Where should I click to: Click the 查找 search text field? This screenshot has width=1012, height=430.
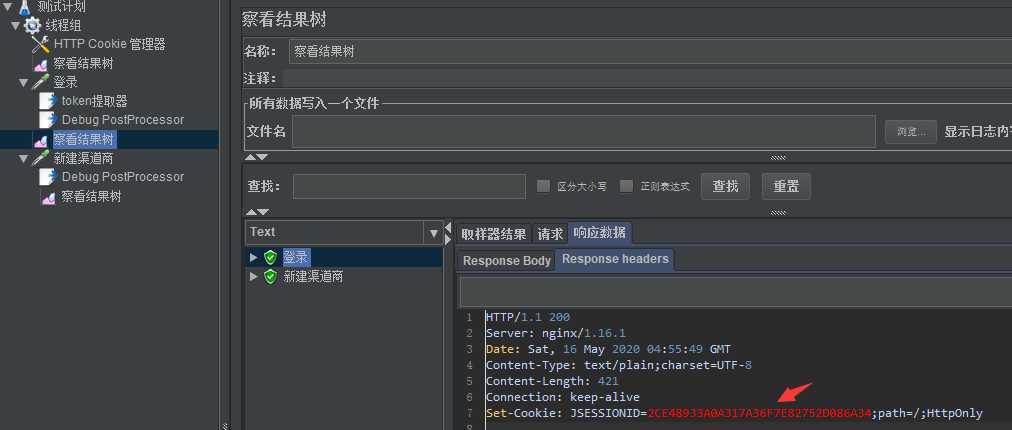click(409, 186)
